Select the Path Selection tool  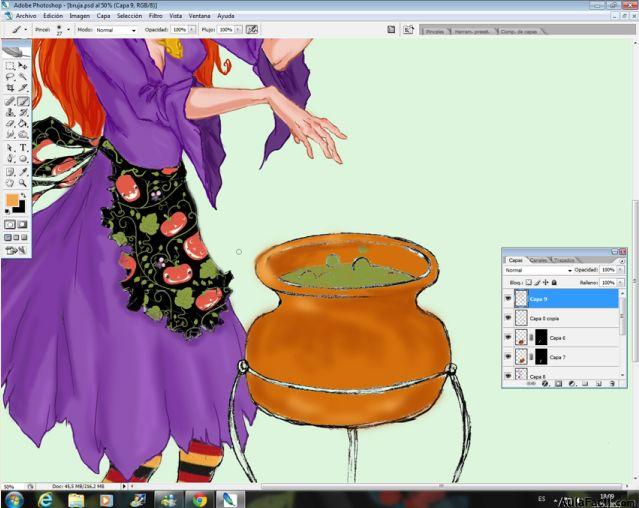10,147
